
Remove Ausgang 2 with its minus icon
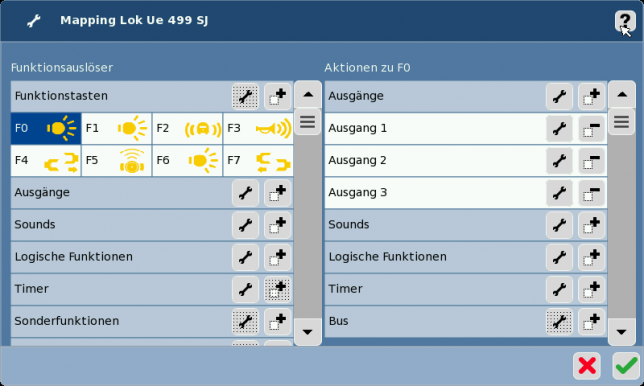pyautogui.click(x=592, y=161)
